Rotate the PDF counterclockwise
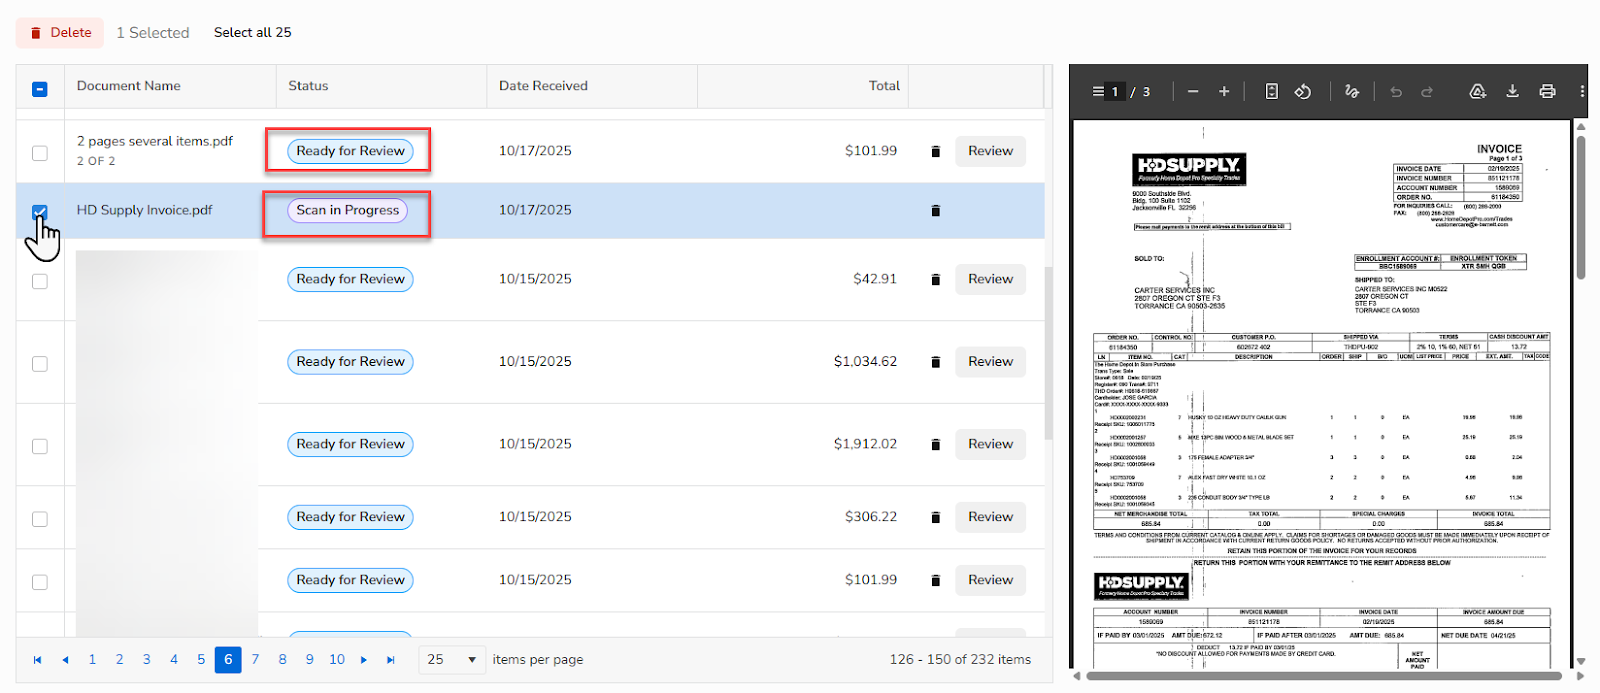Viewport: 1600px width, 693px height. [1303, 91]
